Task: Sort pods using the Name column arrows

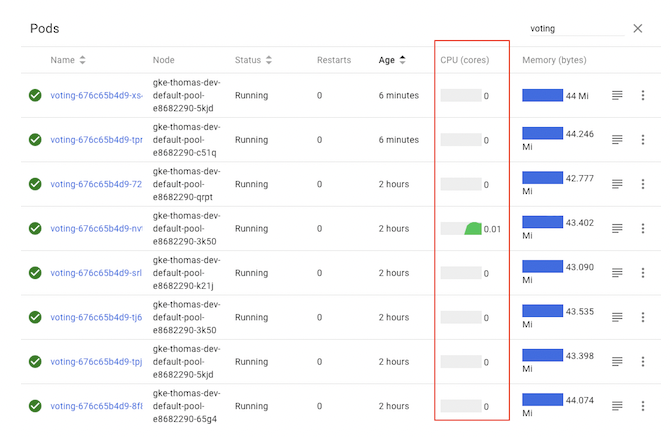Action: (x=82, y=60)
